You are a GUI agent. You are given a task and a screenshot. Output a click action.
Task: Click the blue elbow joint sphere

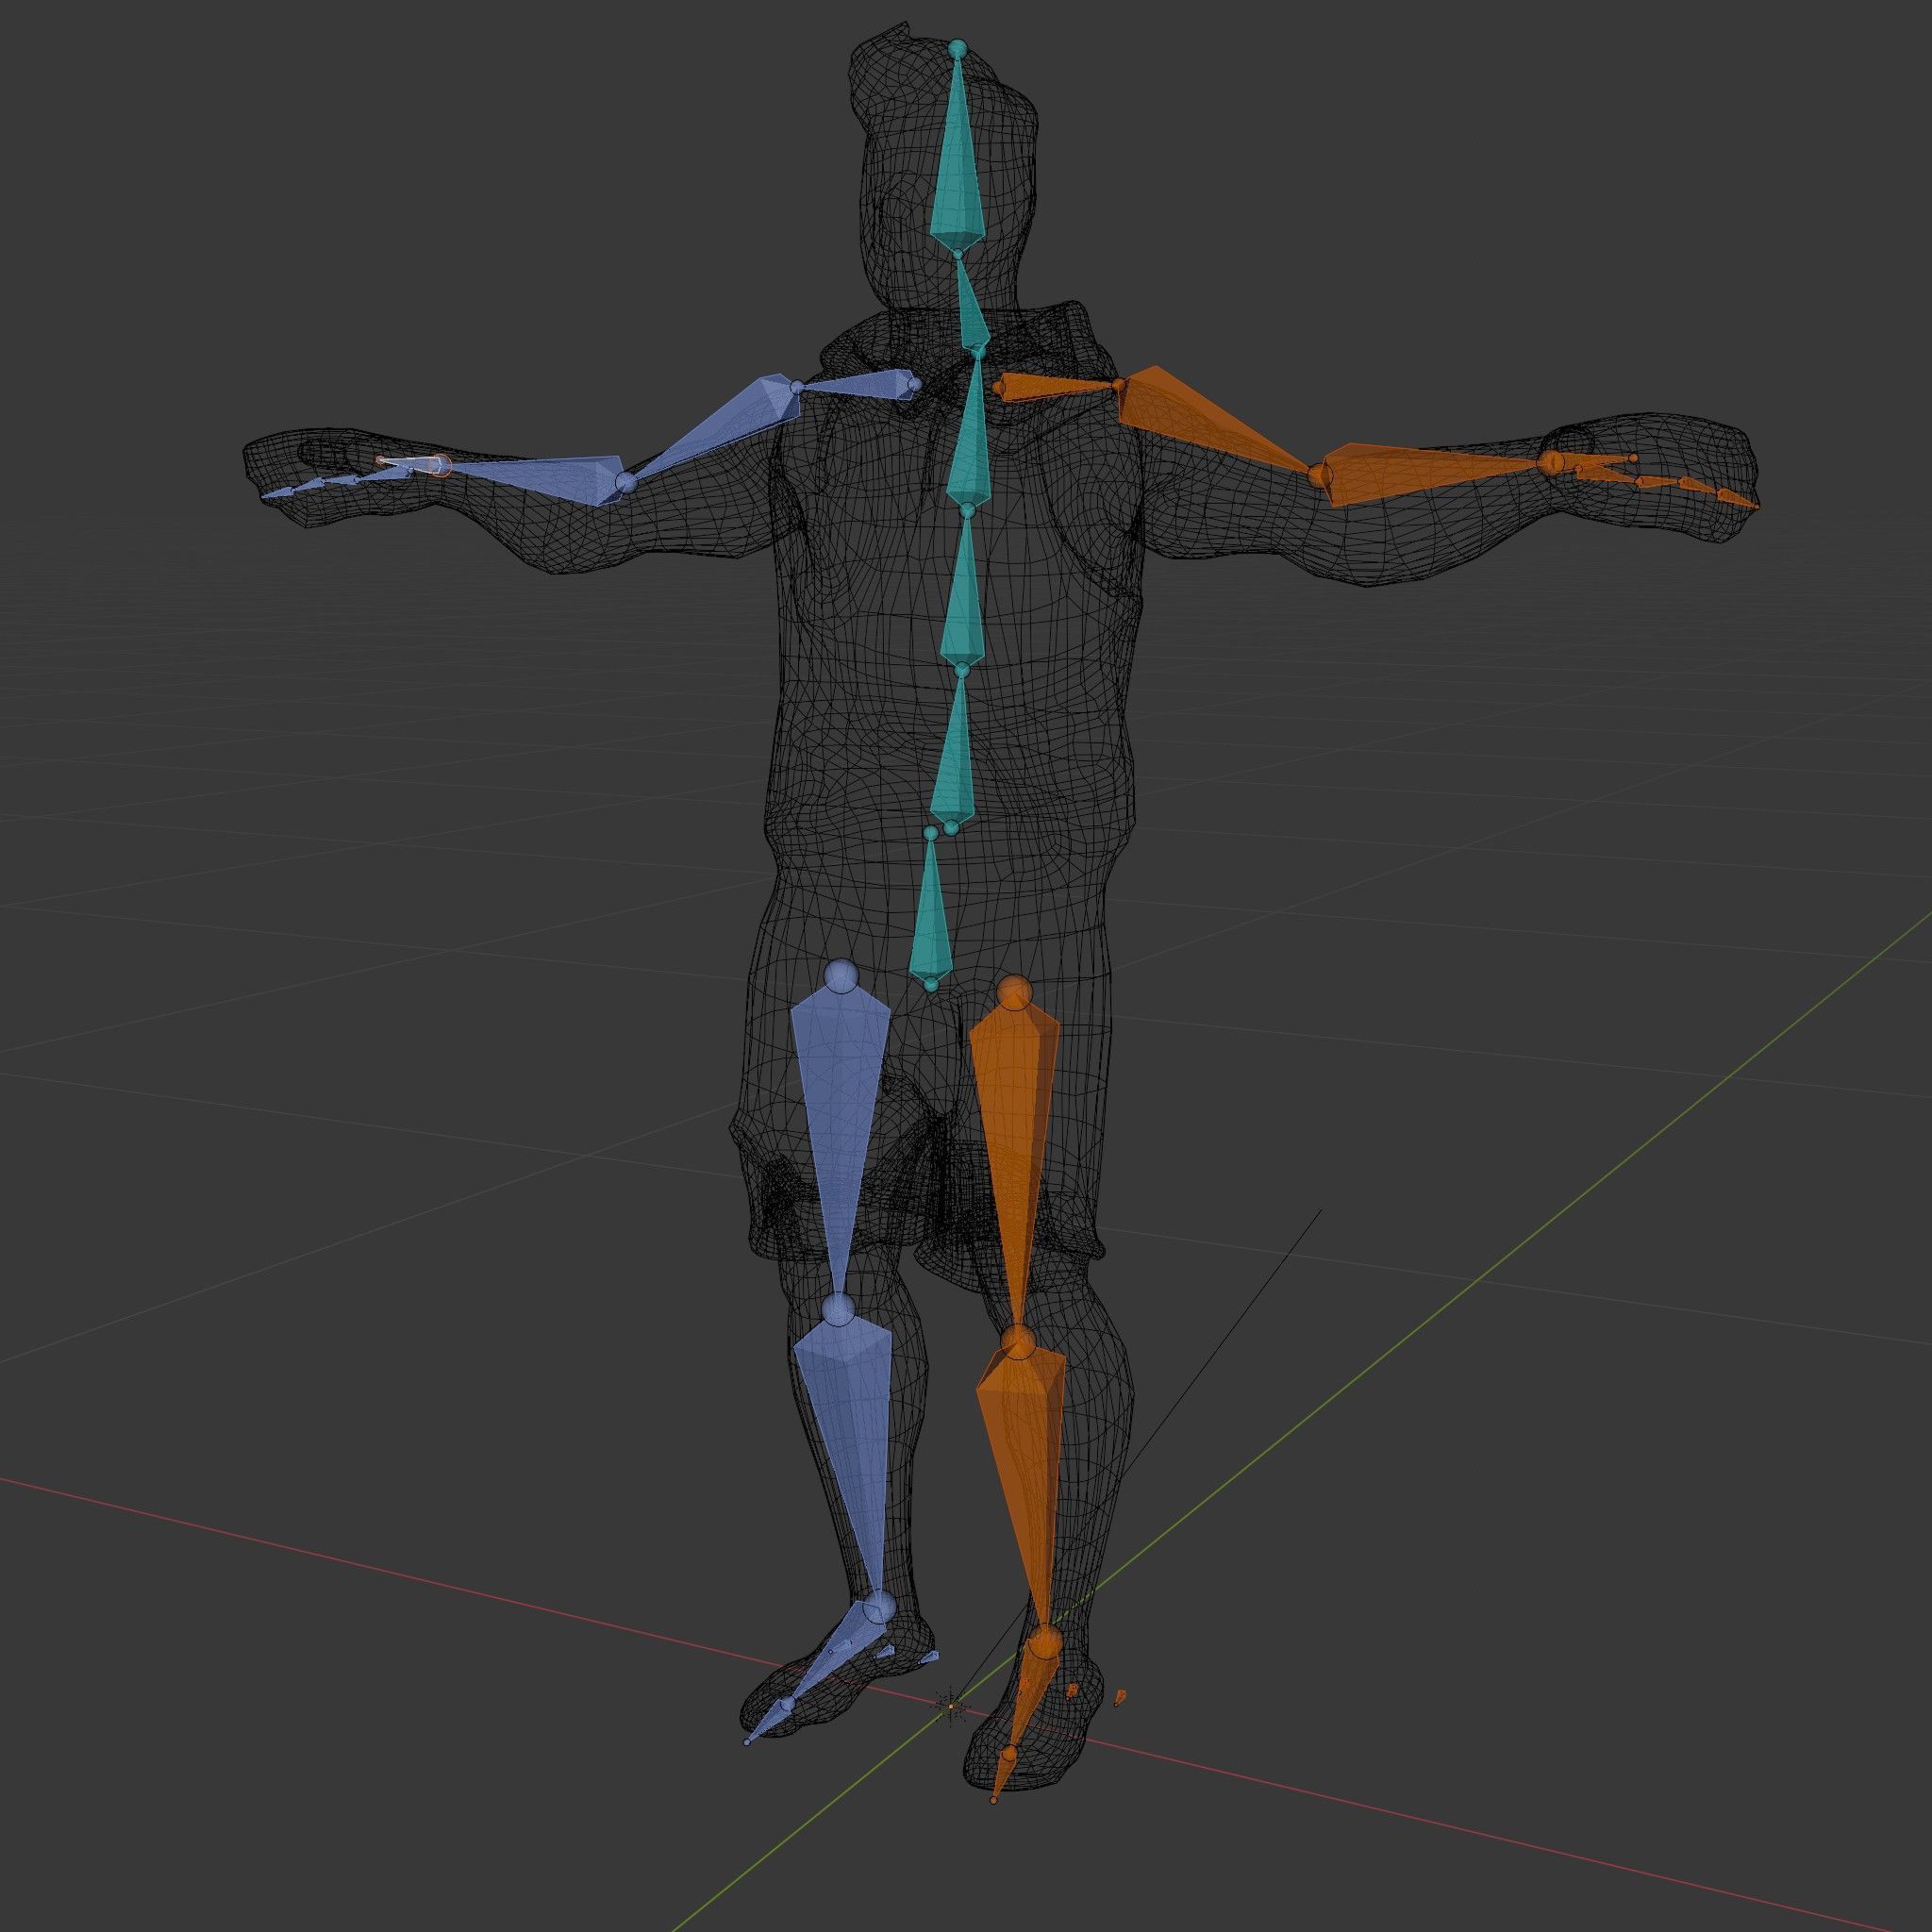(x=626, y=483)
